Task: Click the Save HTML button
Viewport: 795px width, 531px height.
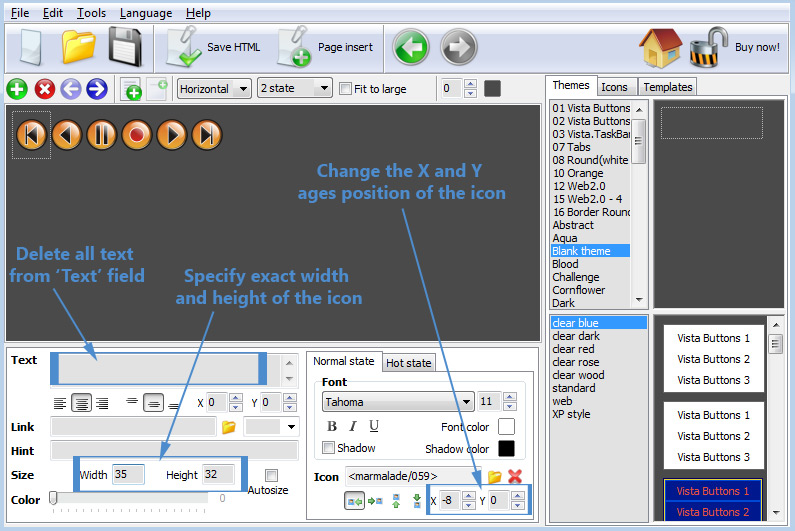Action: click(x=213, y=47)
